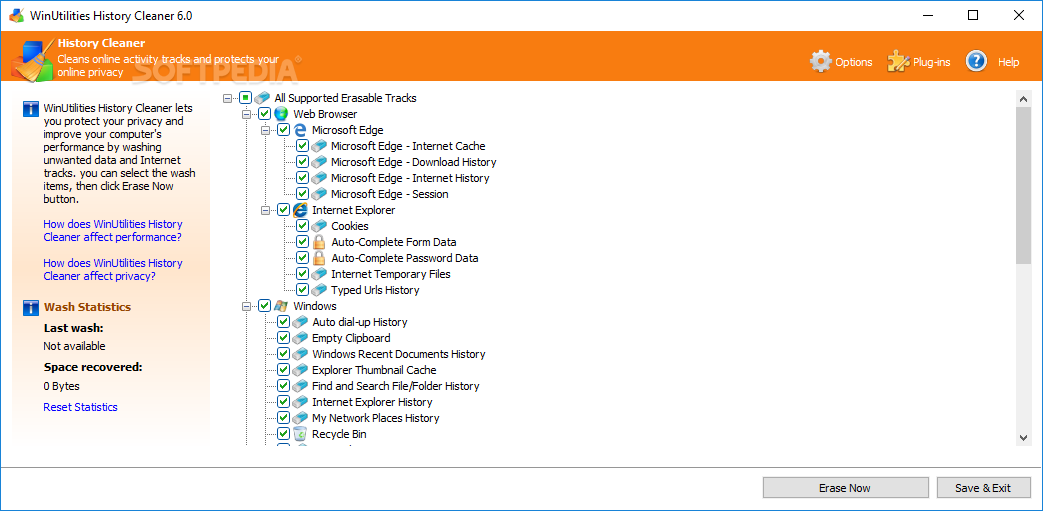The height and width of the screenshot is (511, 1043).
Task: Click the Reset Statistics link
Action: pos(80,407)
